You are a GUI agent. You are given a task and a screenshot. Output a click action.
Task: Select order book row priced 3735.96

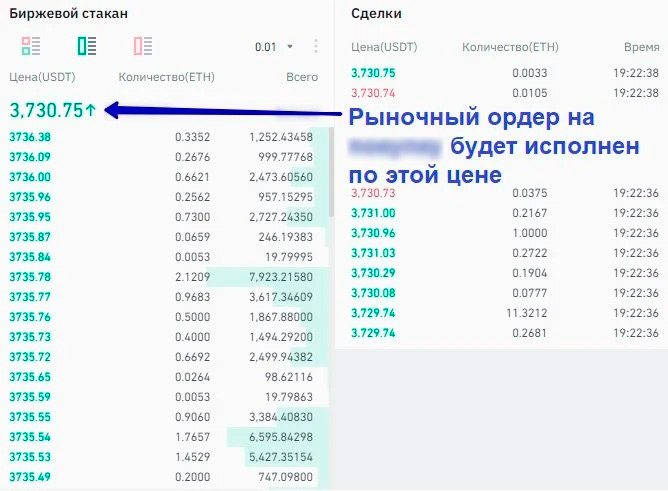[x=164, y=197]
